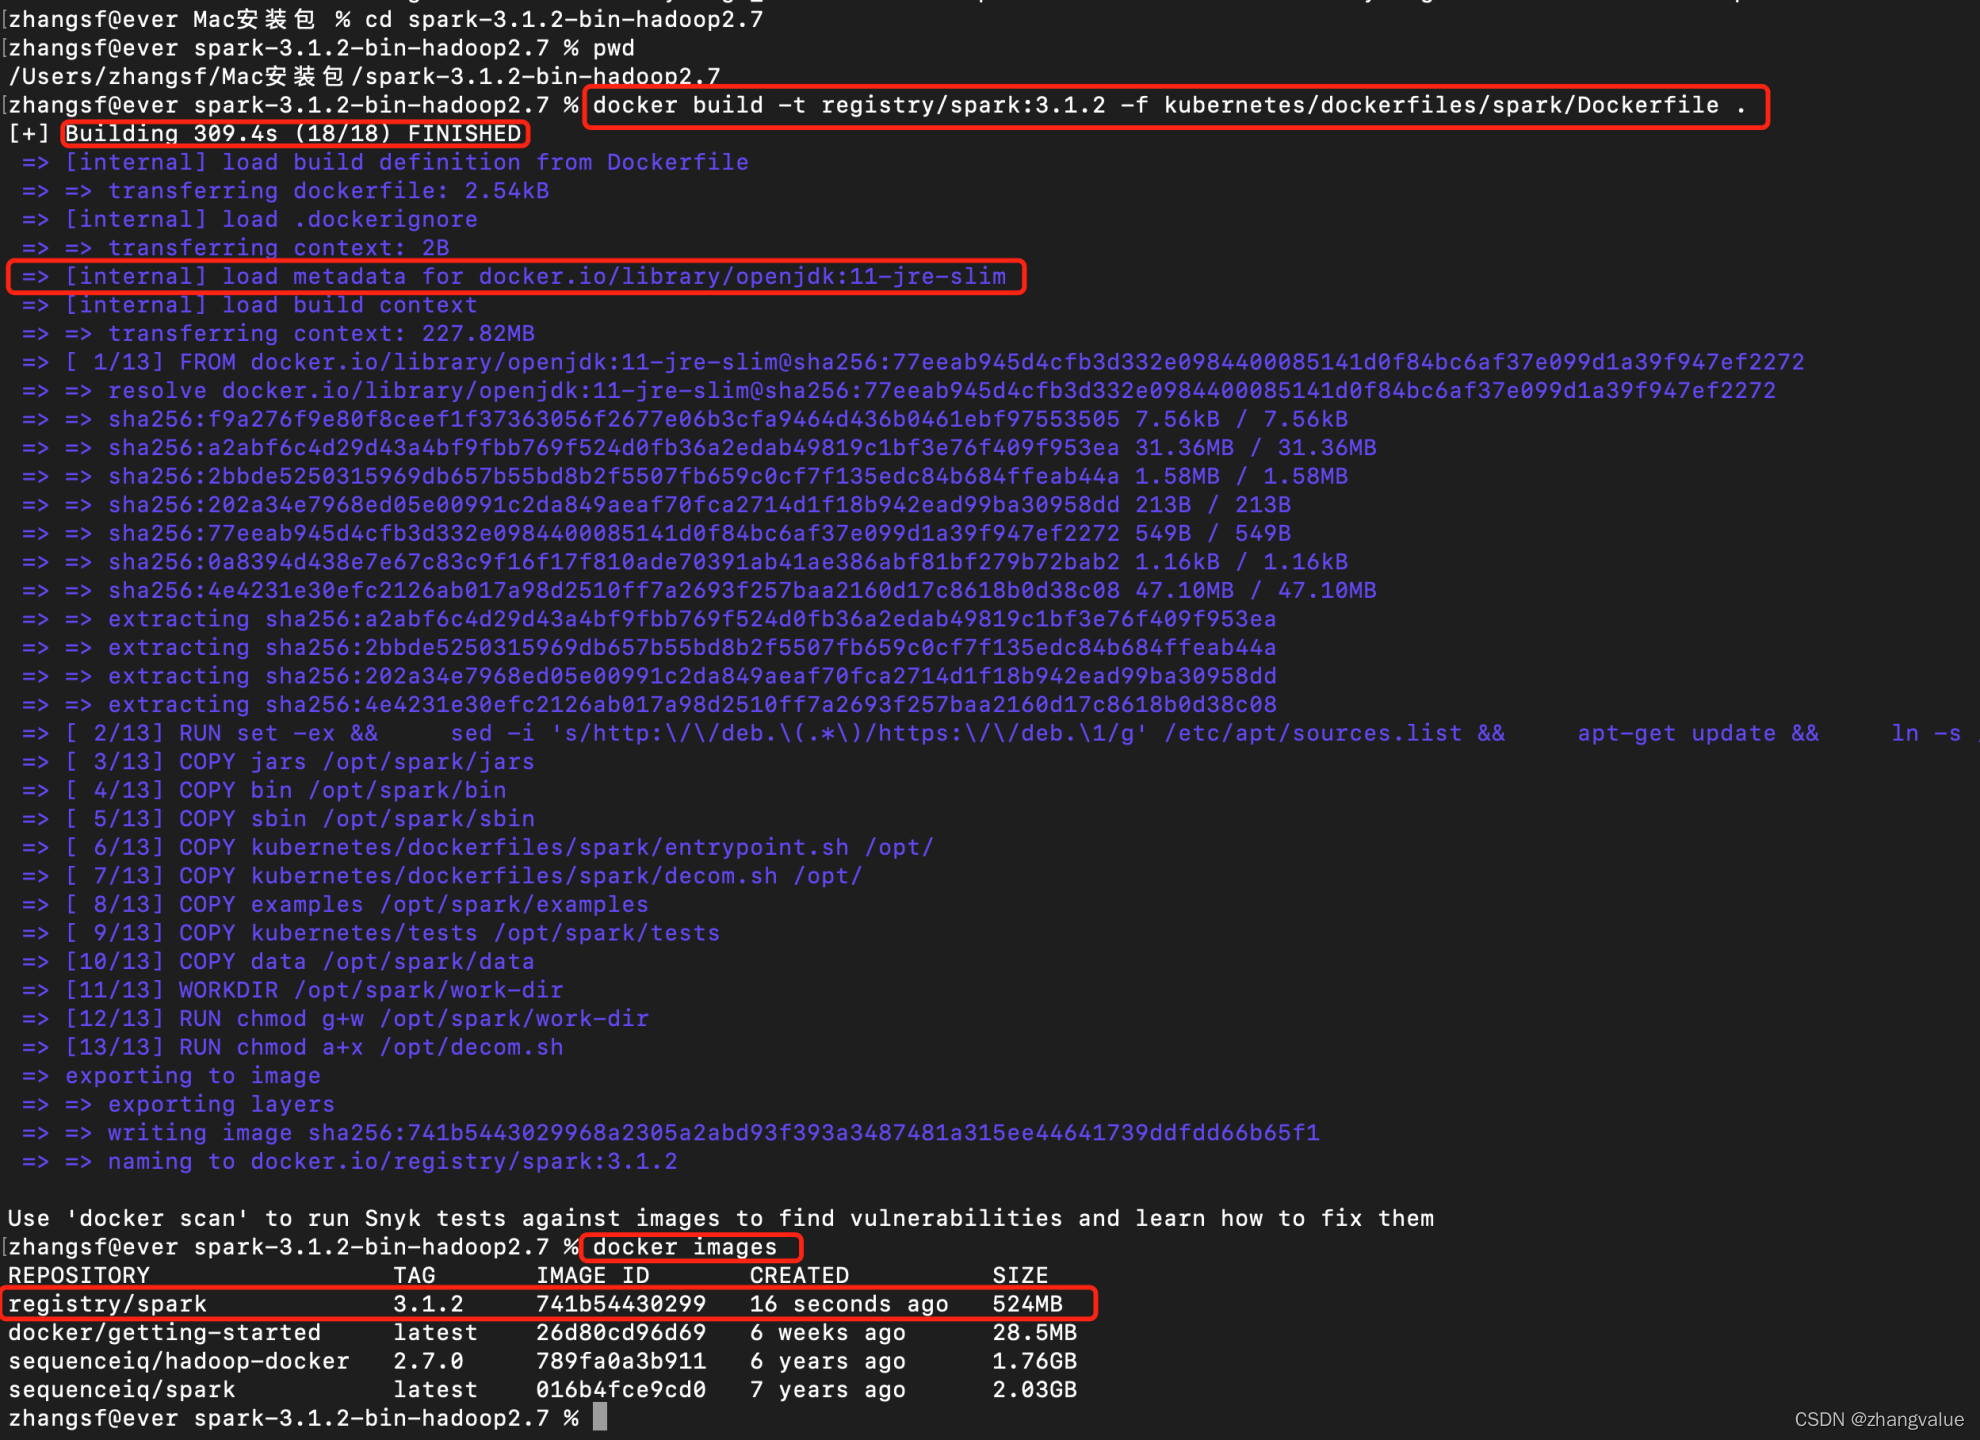Screen dimensions: 1980x1440
Task: Click the [13/13] RUN chmod a+x line
Action: point(314,1047)
